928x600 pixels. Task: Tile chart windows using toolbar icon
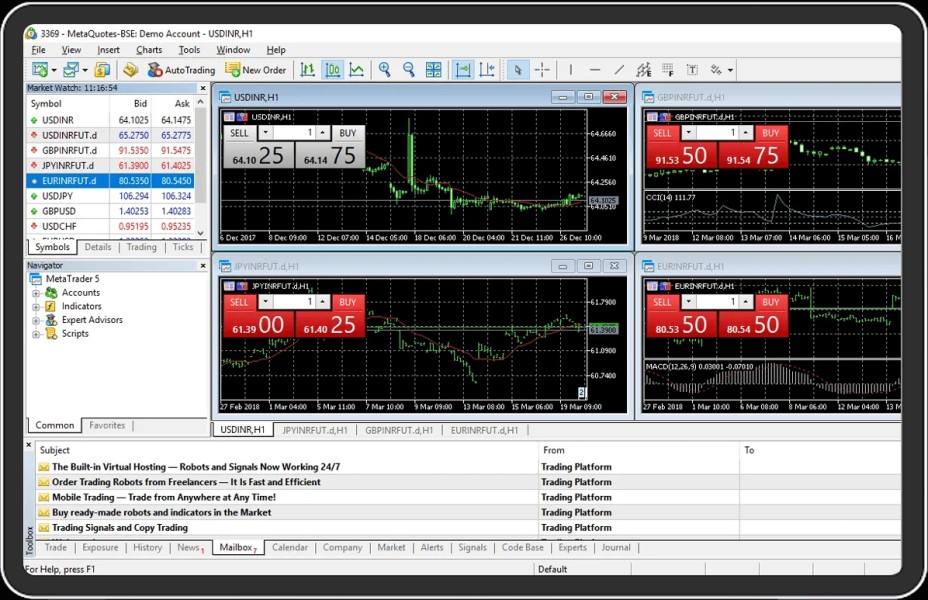tap(433, 70)
